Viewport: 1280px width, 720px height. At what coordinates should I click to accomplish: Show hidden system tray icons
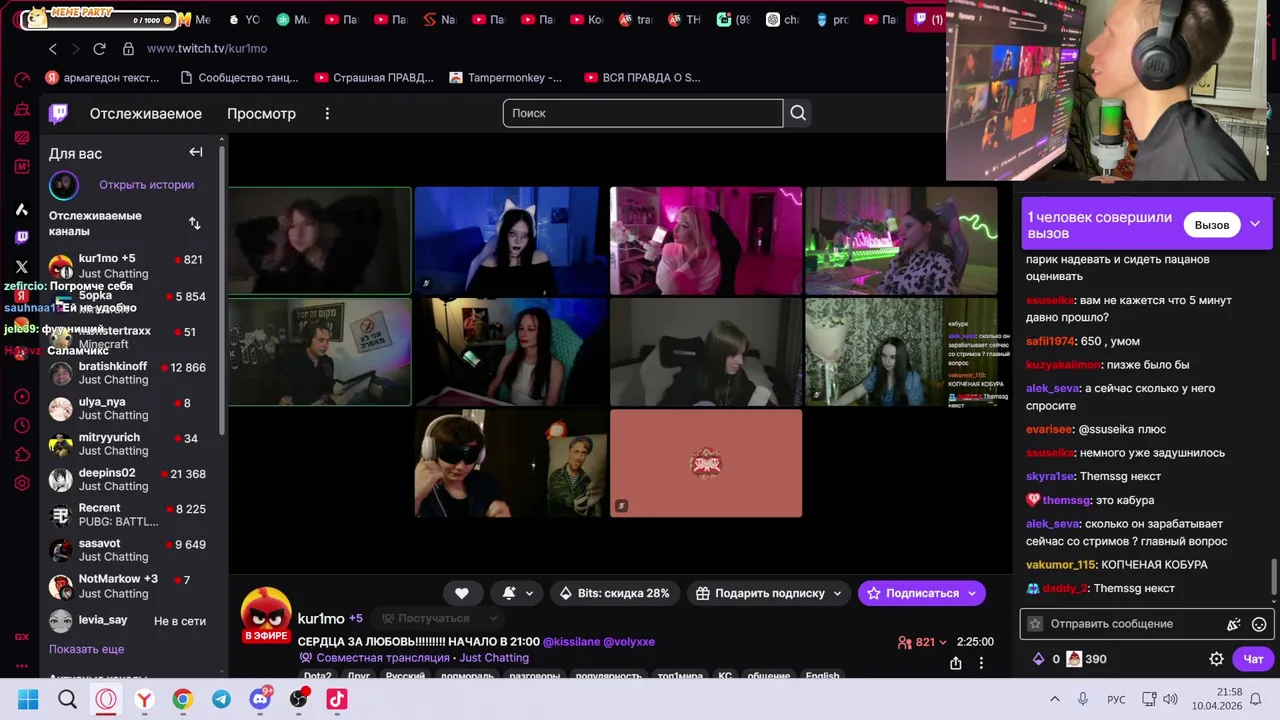pyautogui.click(x=1054, y=699)
